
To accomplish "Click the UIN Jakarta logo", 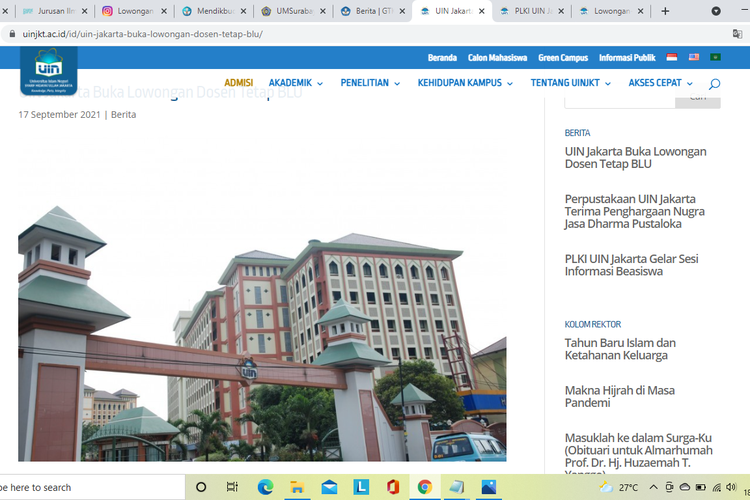I will (48, 70).
